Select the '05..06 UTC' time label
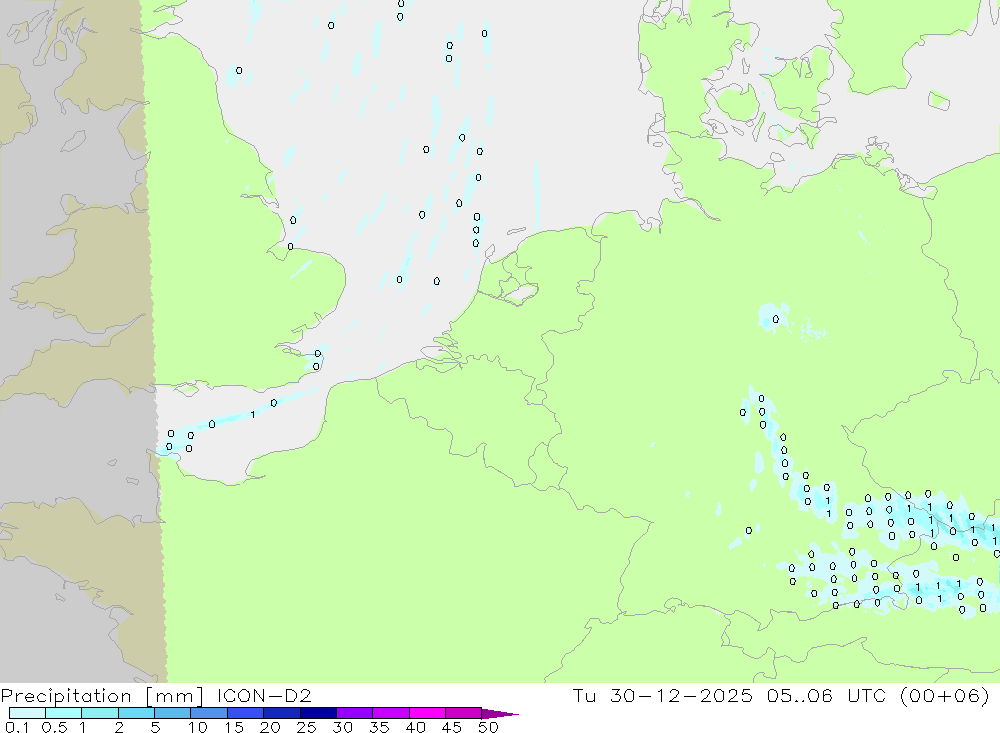Screen dimensions: 1000x733 (827, 695)
